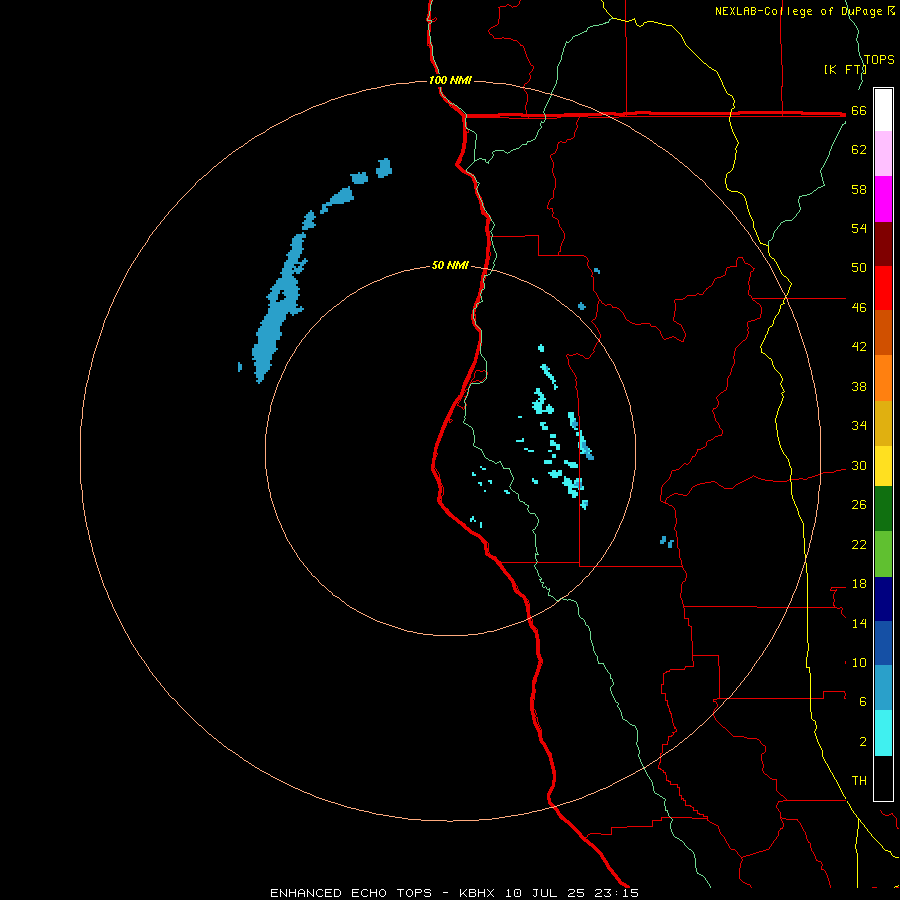Select the 66 scale value

pyautogui.click(x=859, y=110)
